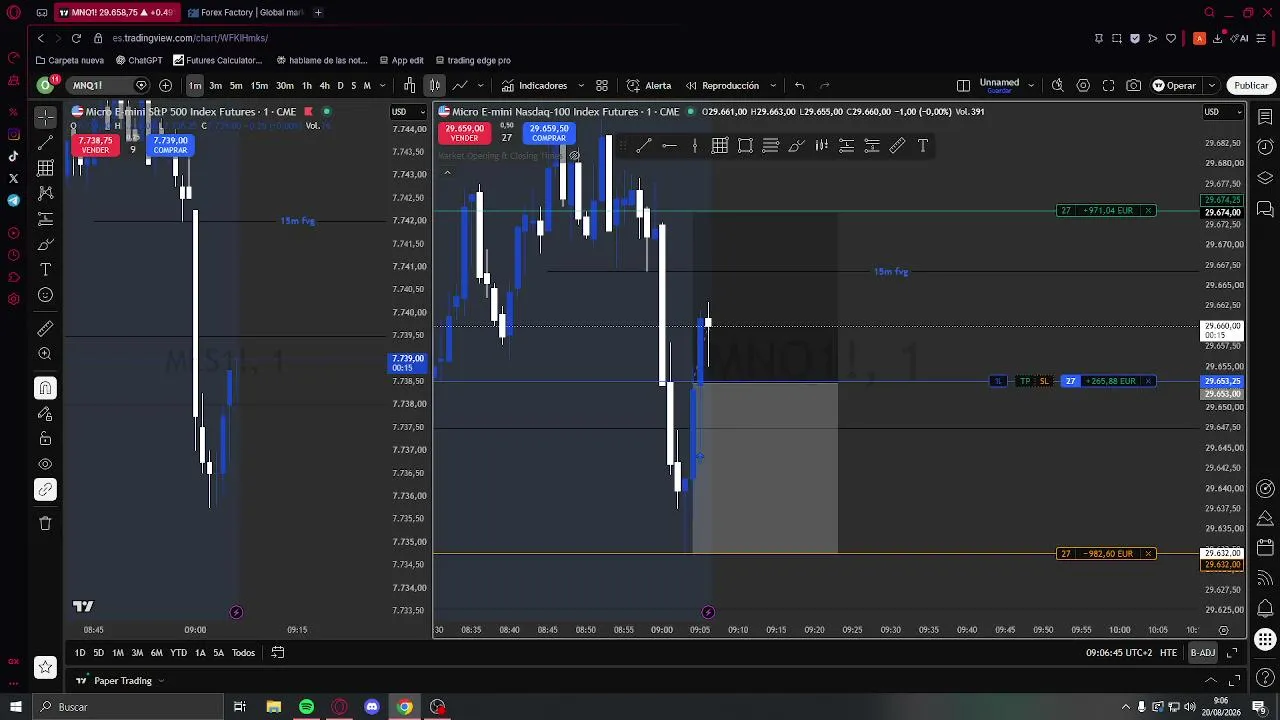1280x720 pixels.
Task: Open the quick search icon
Action: [x=1057, y=85]
